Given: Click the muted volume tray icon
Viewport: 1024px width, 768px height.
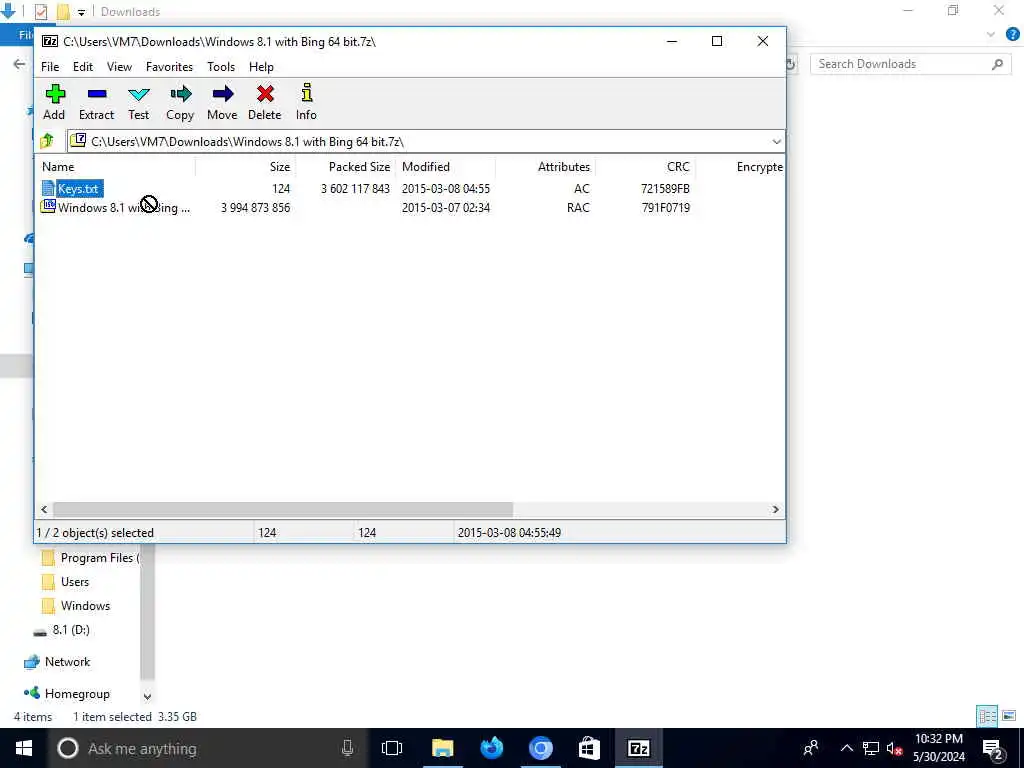Looking at the screenshot, I should (x=894, y=748).
